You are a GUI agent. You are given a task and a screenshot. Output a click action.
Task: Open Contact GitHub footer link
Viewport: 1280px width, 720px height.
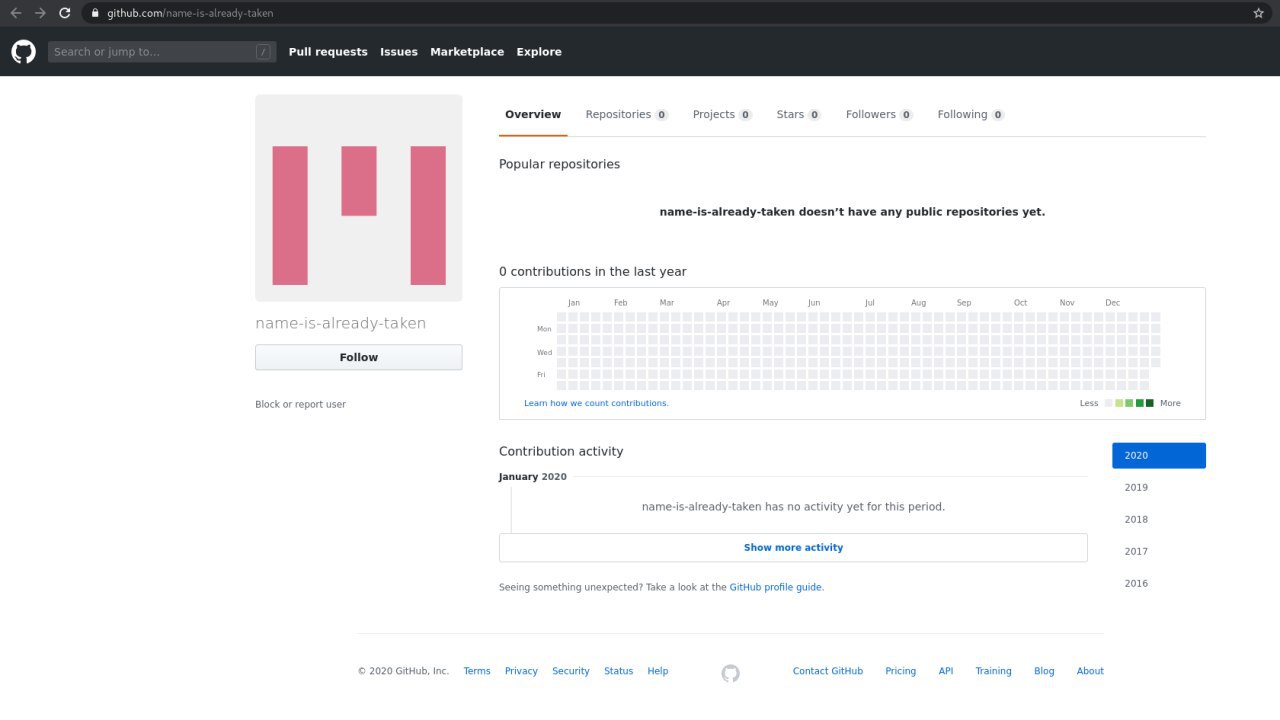[x=828, y=671]
